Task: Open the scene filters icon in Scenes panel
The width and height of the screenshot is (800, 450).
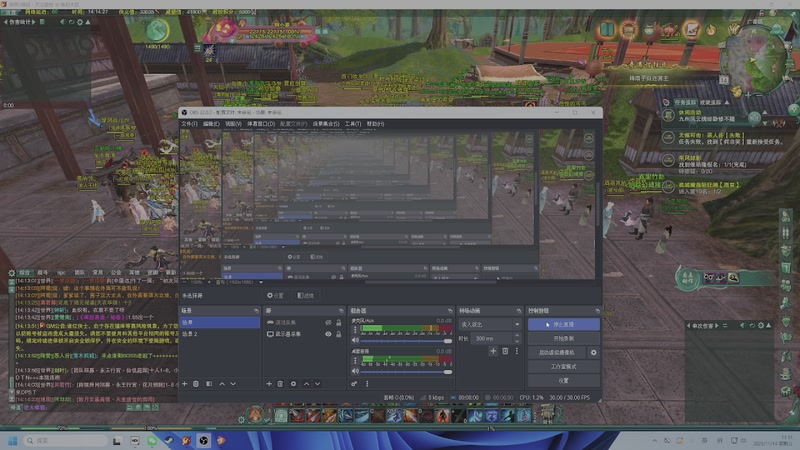Action: tap(209, 384)
